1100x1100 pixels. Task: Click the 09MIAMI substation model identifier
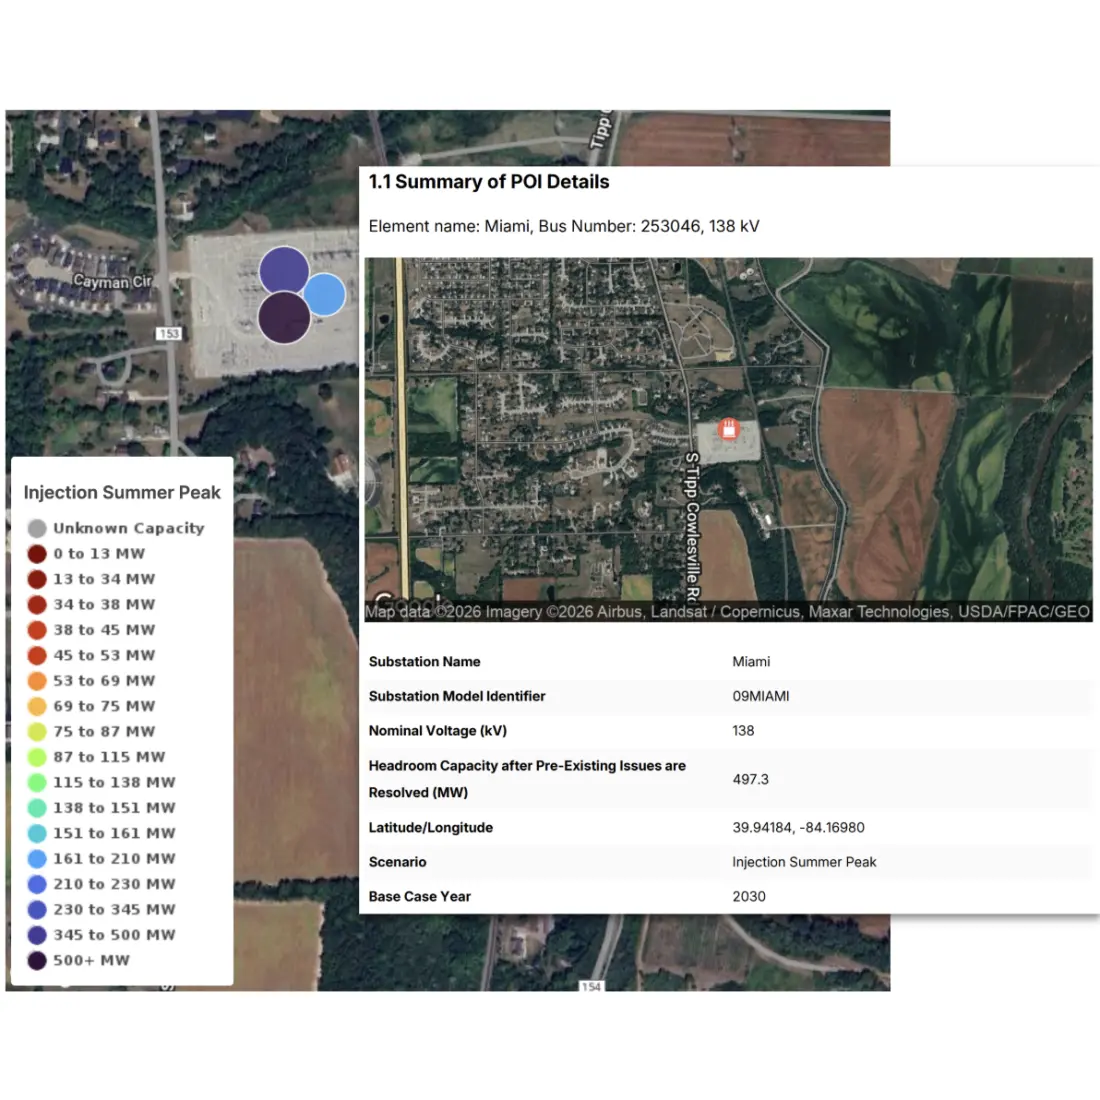tap(760, 696)
